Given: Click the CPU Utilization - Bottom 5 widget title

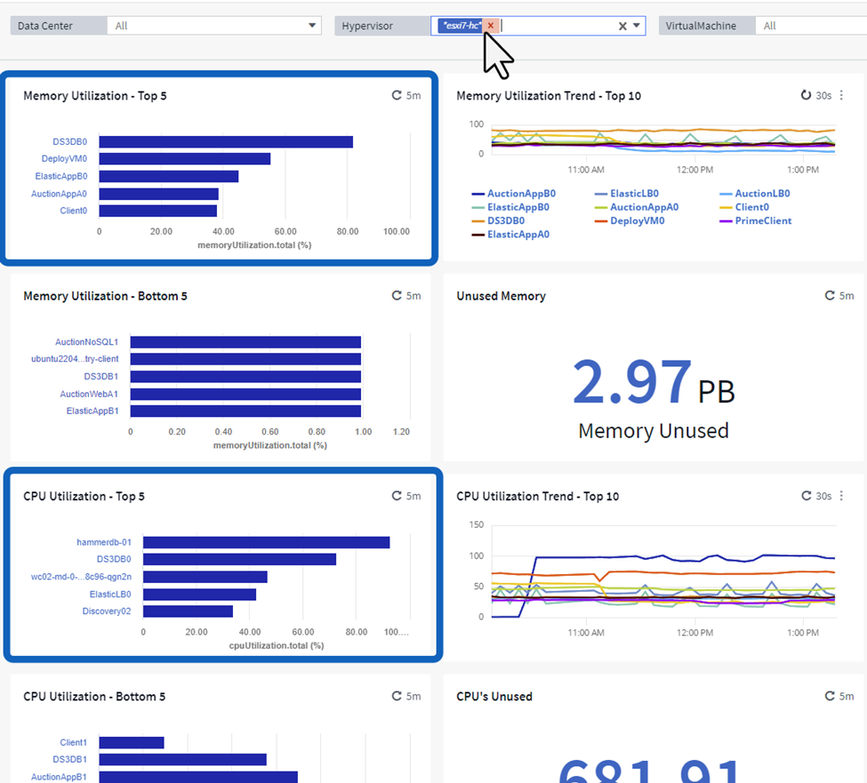Looking at the screenshot, I should pyautogui.click(x=94, y=696).
